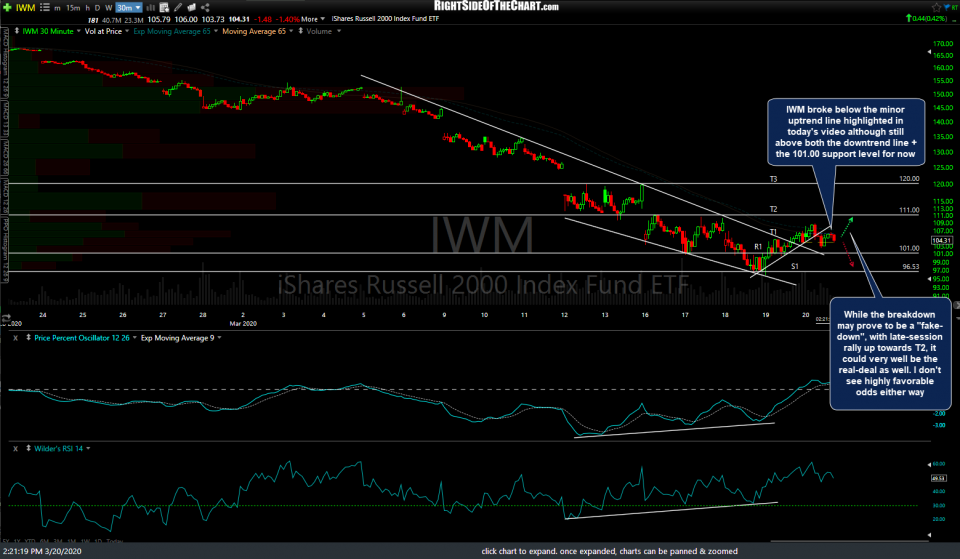Open the 30m timeframe dropdown arrow

coord(138,8)
